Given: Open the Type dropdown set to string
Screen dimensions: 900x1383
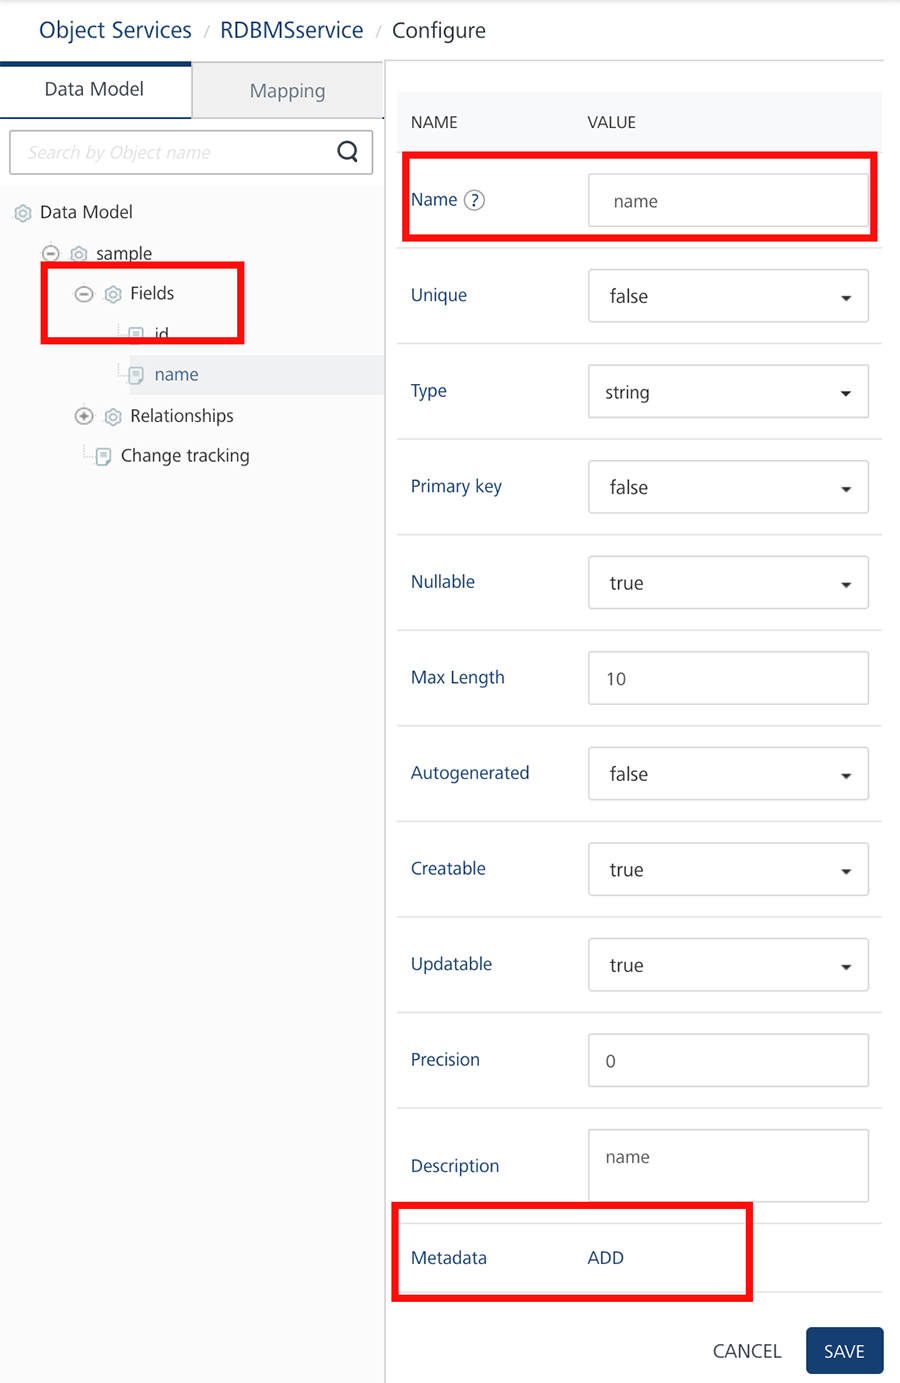Looking at the screenshot, I should pyautogui.click(x=728, y=392).
